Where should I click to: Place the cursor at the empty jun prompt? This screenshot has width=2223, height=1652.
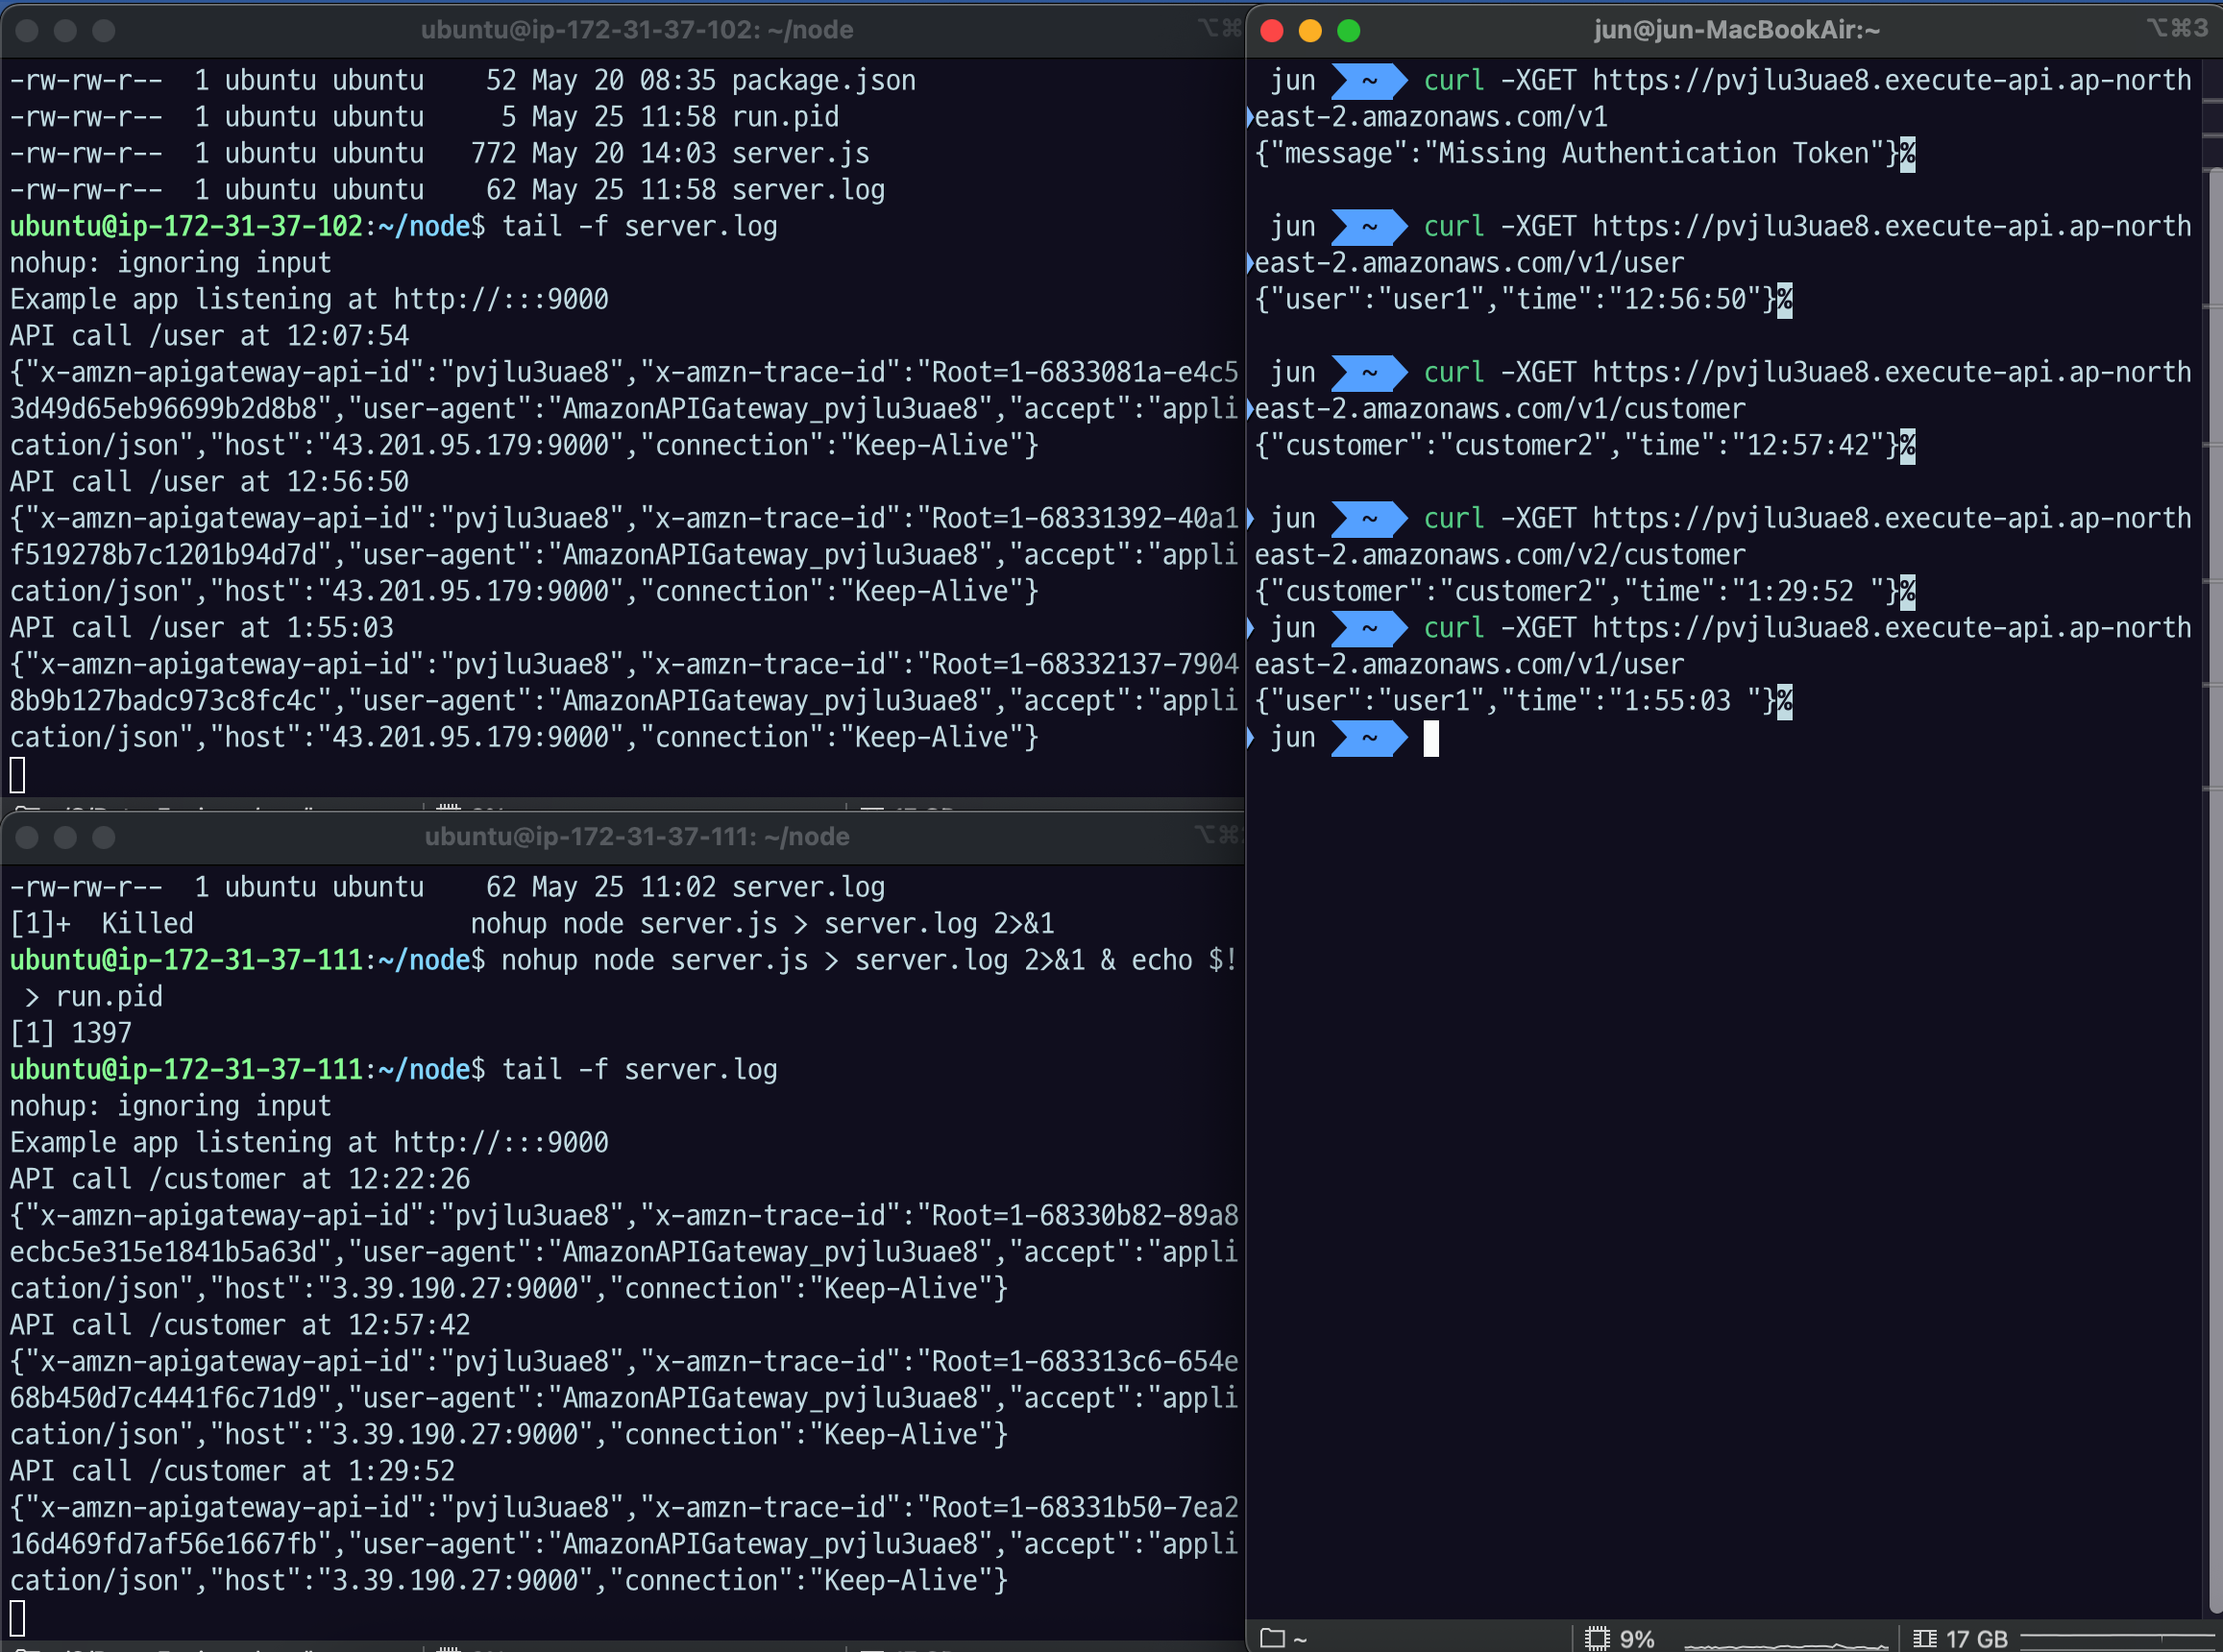(1431, 738)
